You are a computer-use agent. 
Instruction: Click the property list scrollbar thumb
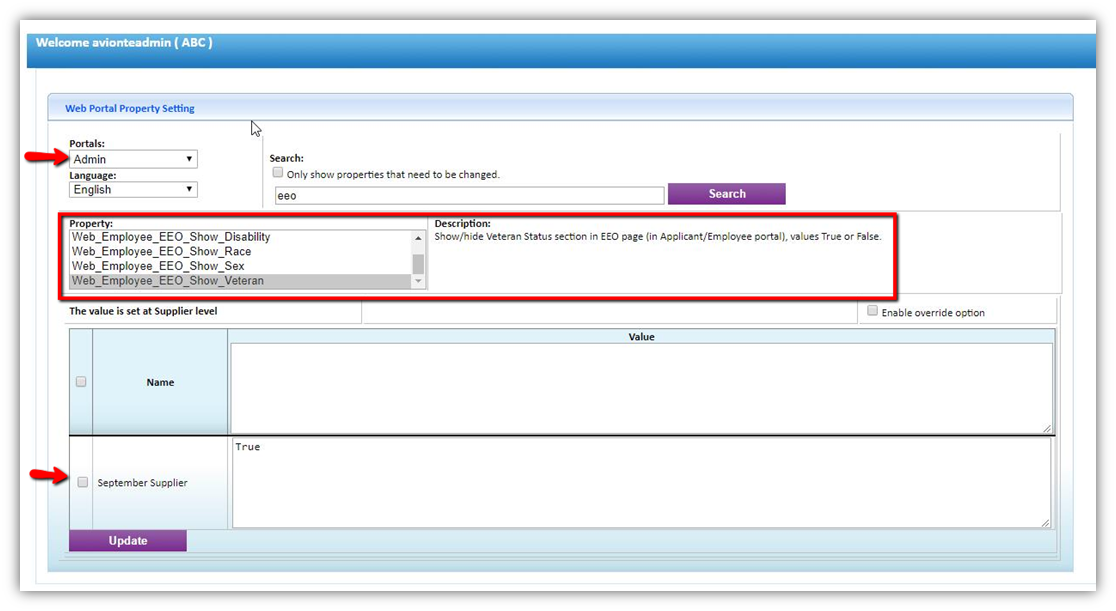coord(418,263)
